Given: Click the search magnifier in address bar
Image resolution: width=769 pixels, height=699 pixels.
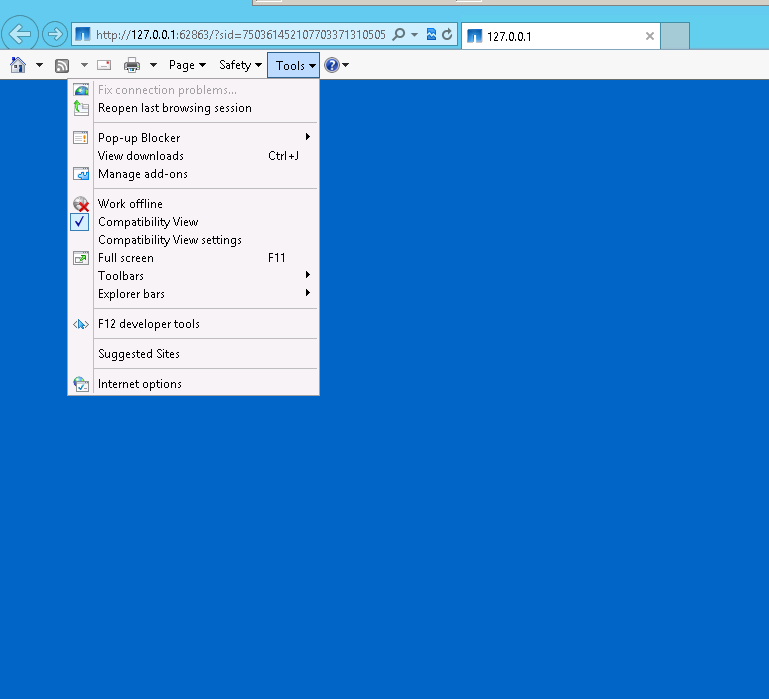Looking at the screenshot, I should [399, 34].
